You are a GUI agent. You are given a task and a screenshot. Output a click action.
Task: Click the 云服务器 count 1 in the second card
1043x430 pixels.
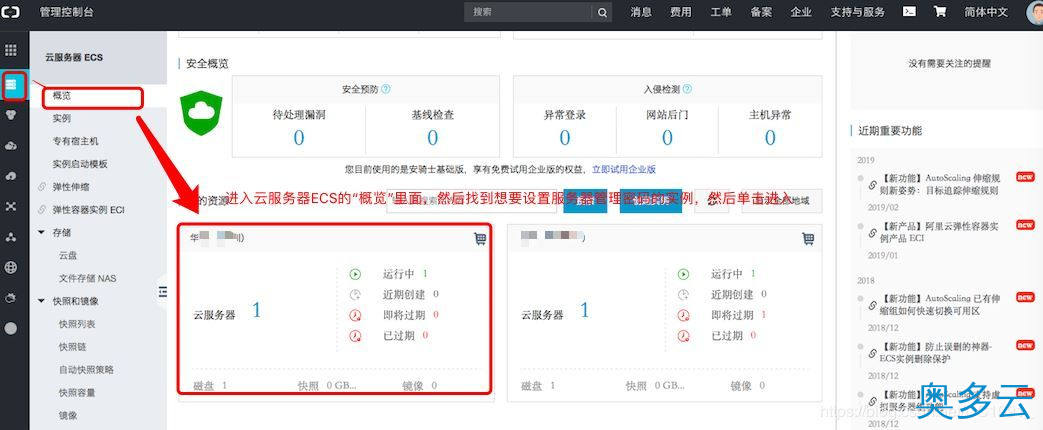(x=584, y=311)
